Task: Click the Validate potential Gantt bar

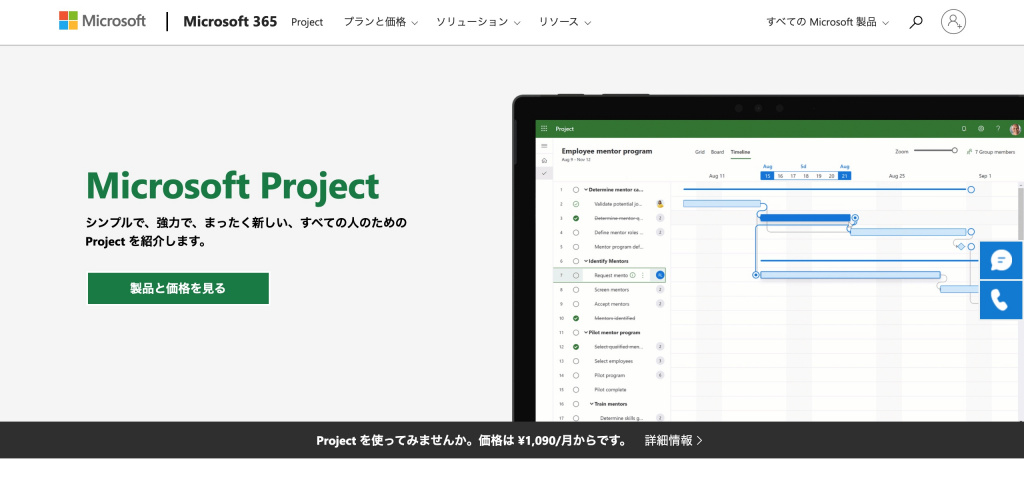Action: pos(722,204)
